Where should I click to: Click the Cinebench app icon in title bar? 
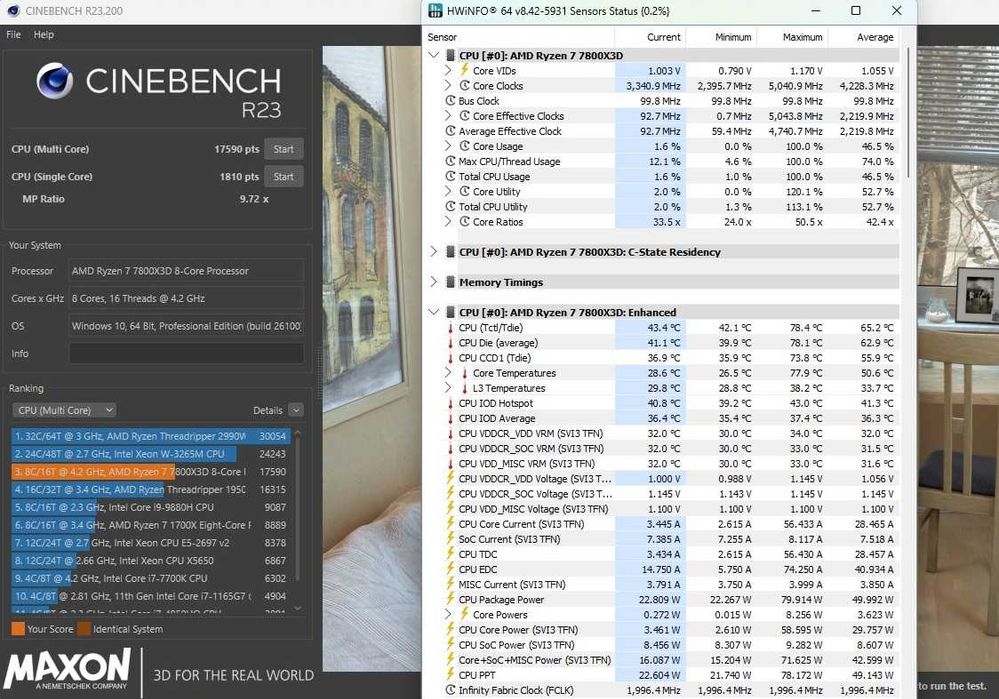click(13, 11)
